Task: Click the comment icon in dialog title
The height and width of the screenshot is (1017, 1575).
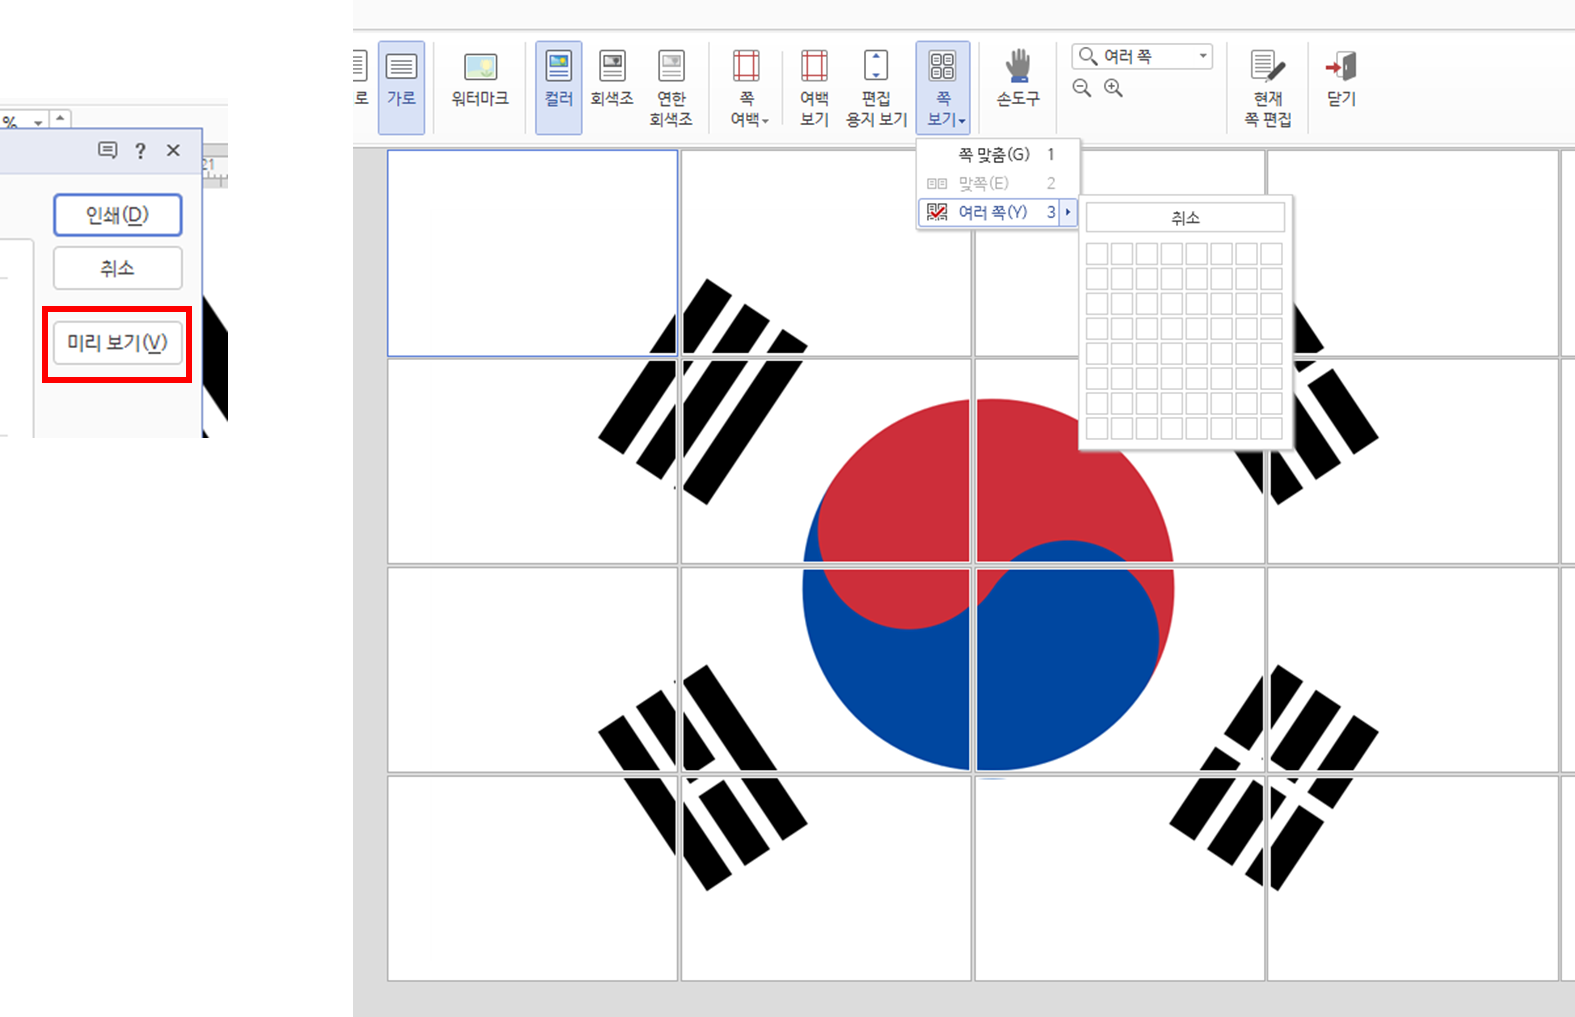Action: click(x=108, y=150)
